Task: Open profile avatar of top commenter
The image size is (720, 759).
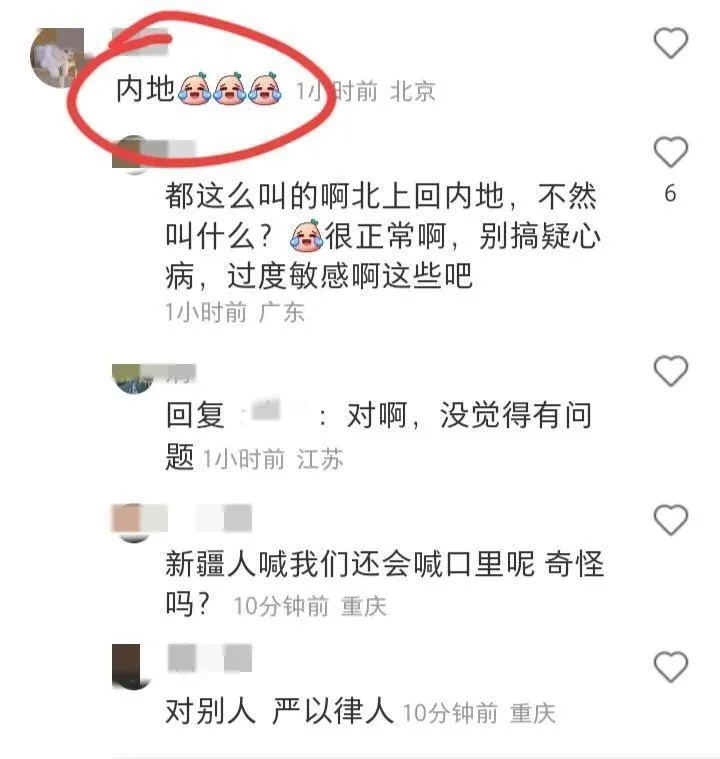Action: [x=57, y=58]
